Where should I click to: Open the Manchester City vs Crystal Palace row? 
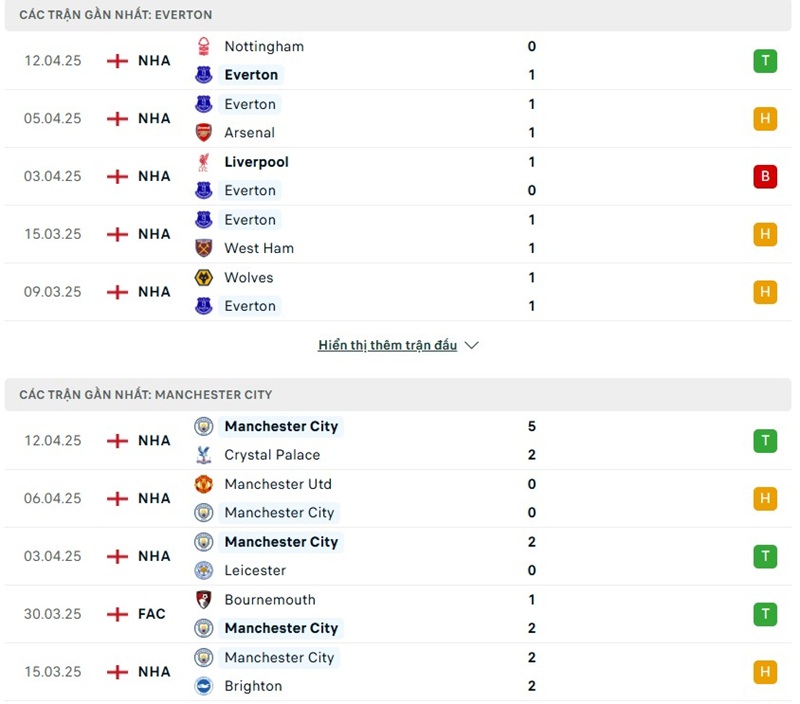click(x=400, y=441)
